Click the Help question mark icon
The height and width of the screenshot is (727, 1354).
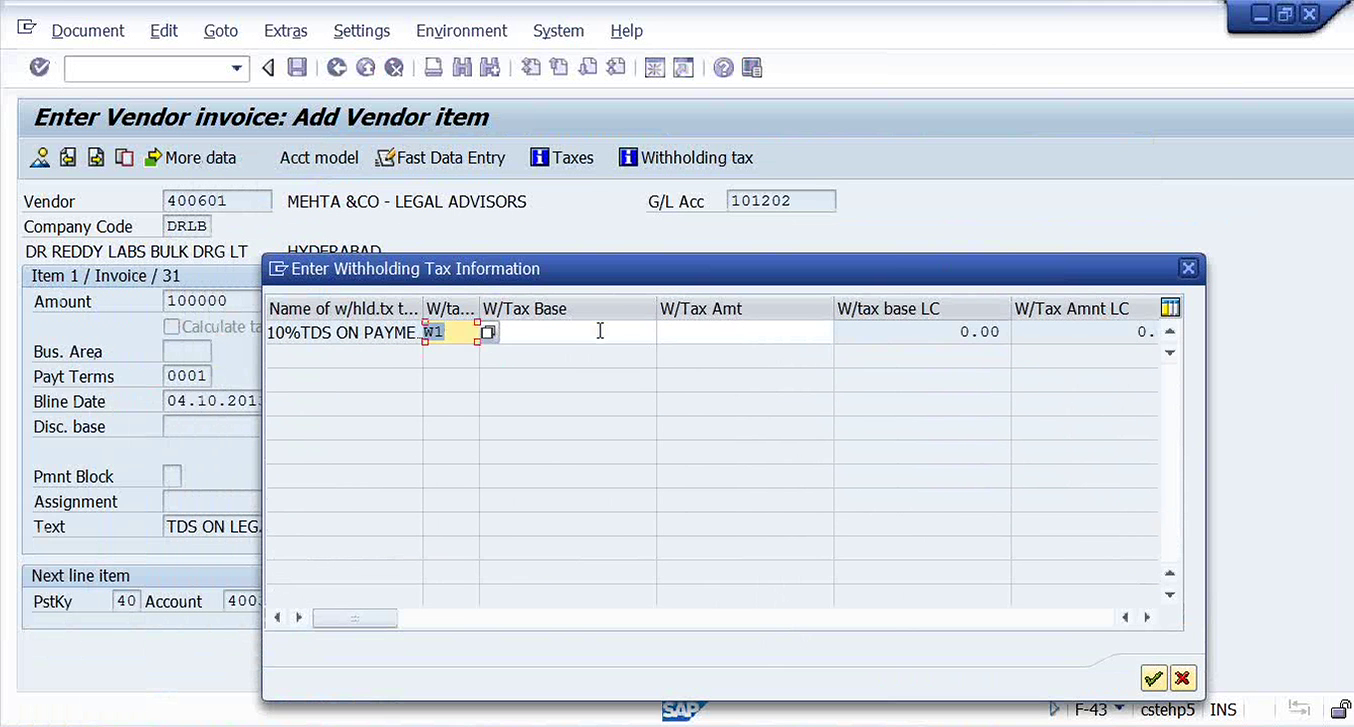724,68
